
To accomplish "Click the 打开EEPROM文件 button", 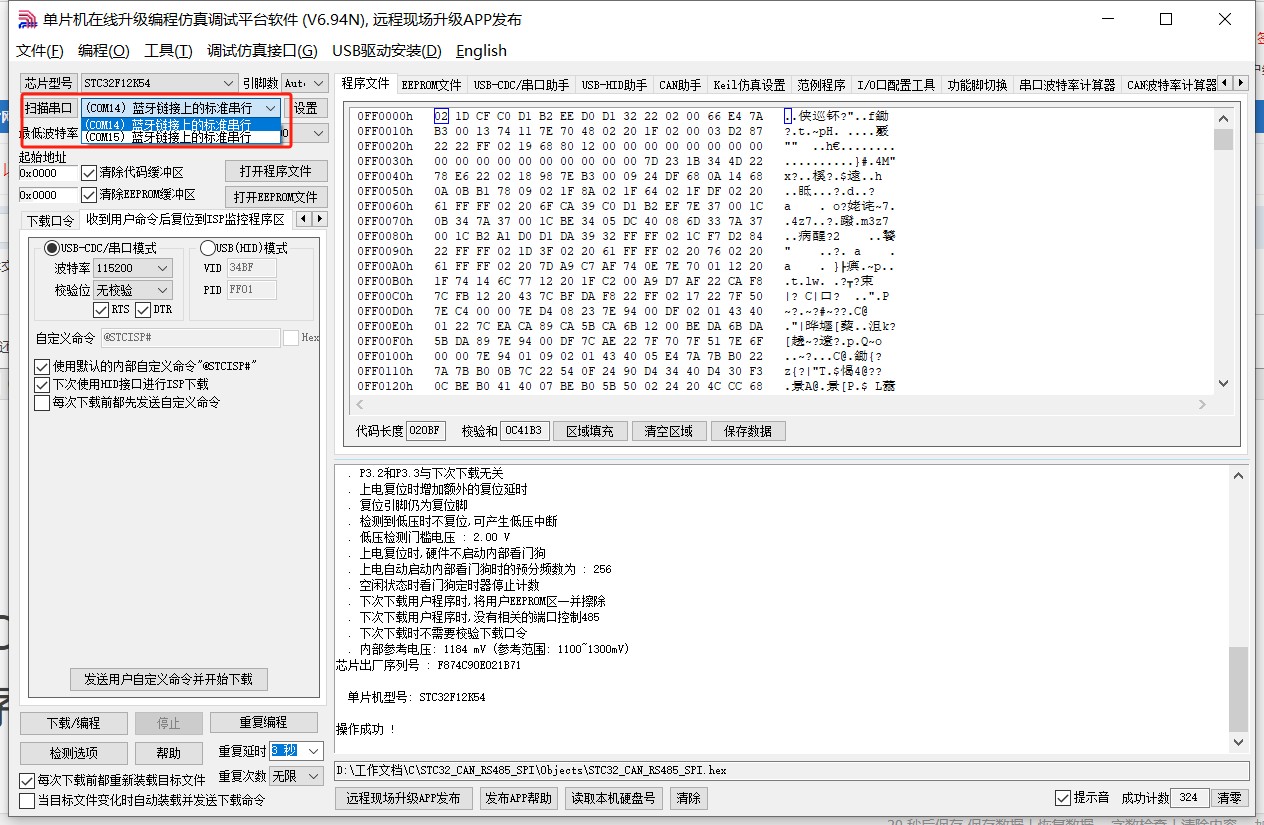I will pos(274,196).
